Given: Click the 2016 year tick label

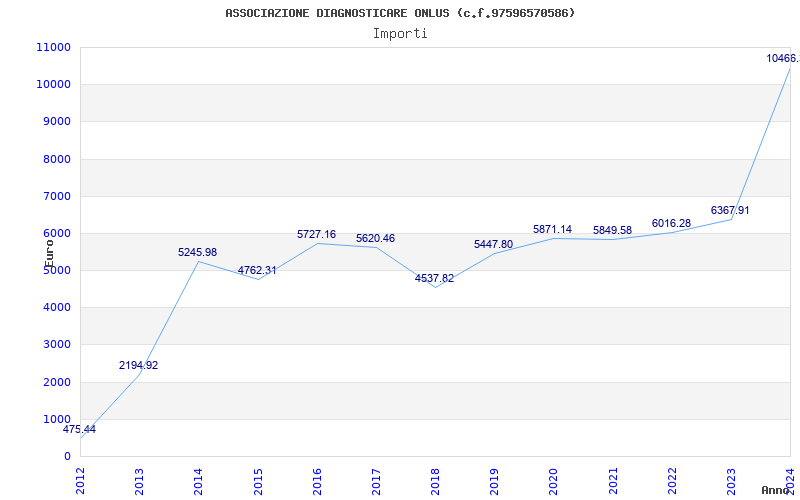Looking at the screenshot, I should click(317, 477).
